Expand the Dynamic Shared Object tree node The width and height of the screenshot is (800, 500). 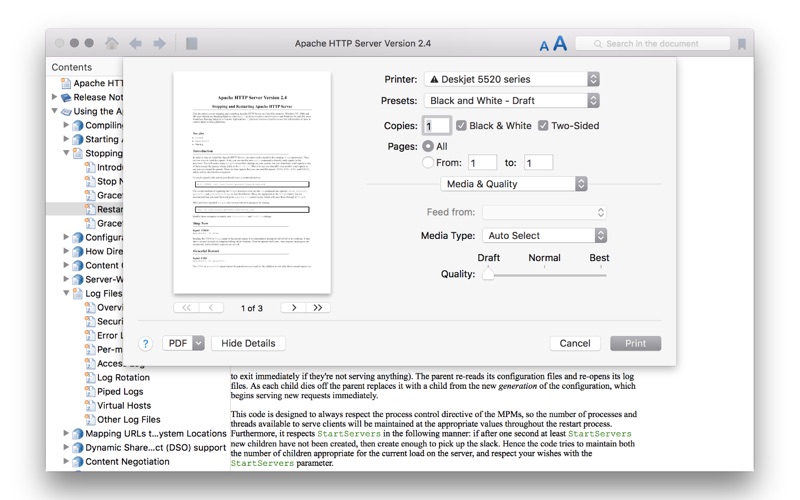pos(66,447)
